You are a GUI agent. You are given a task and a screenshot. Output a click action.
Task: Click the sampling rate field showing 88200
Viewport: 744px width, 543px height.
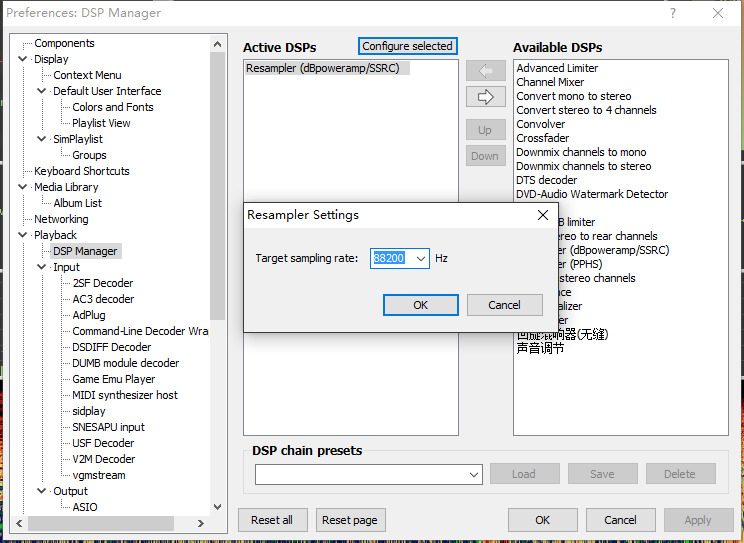(389, 258)
